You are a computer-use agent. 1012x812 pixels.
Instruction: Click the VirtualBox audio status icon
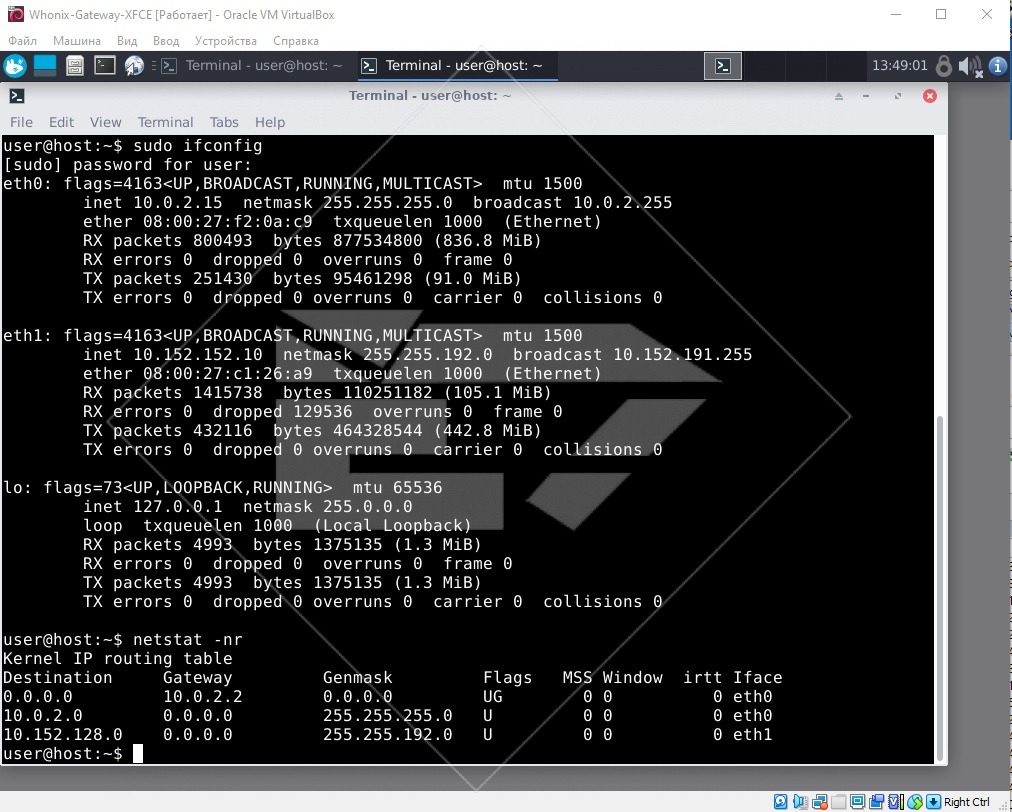(x=800, y=802)
